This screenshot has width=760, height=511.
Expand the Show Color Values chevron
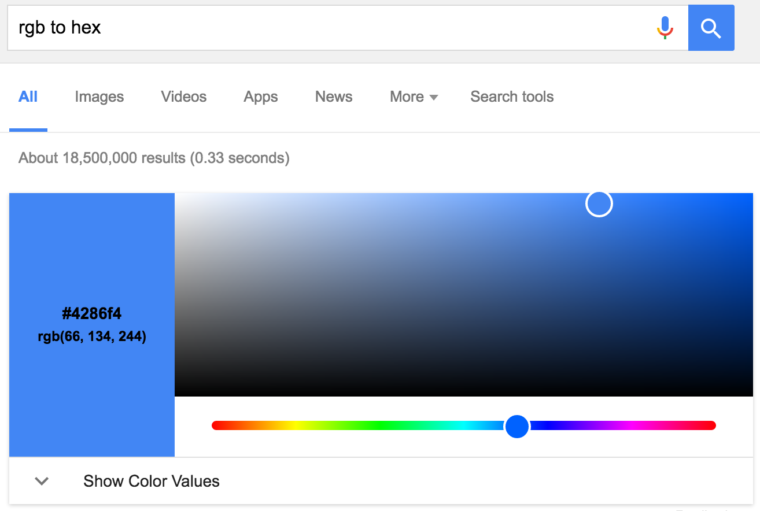coord(42,481)
